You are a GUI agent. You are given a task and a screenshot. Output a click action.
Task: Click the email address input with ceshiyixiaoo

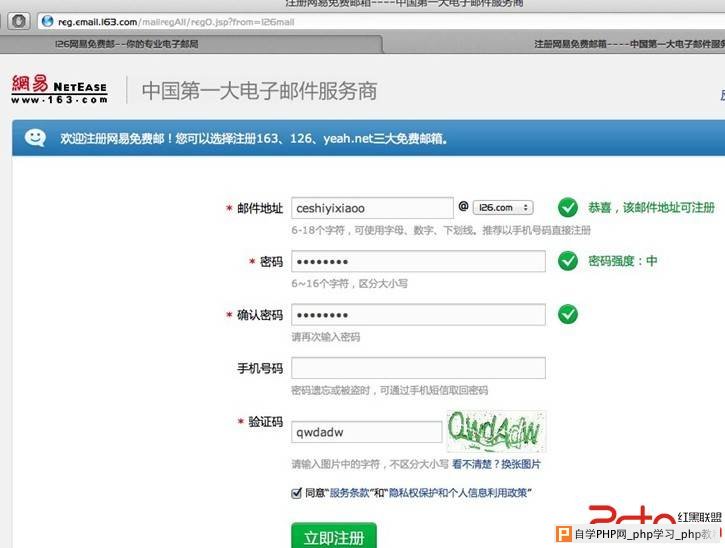click(x=372, y=208)
